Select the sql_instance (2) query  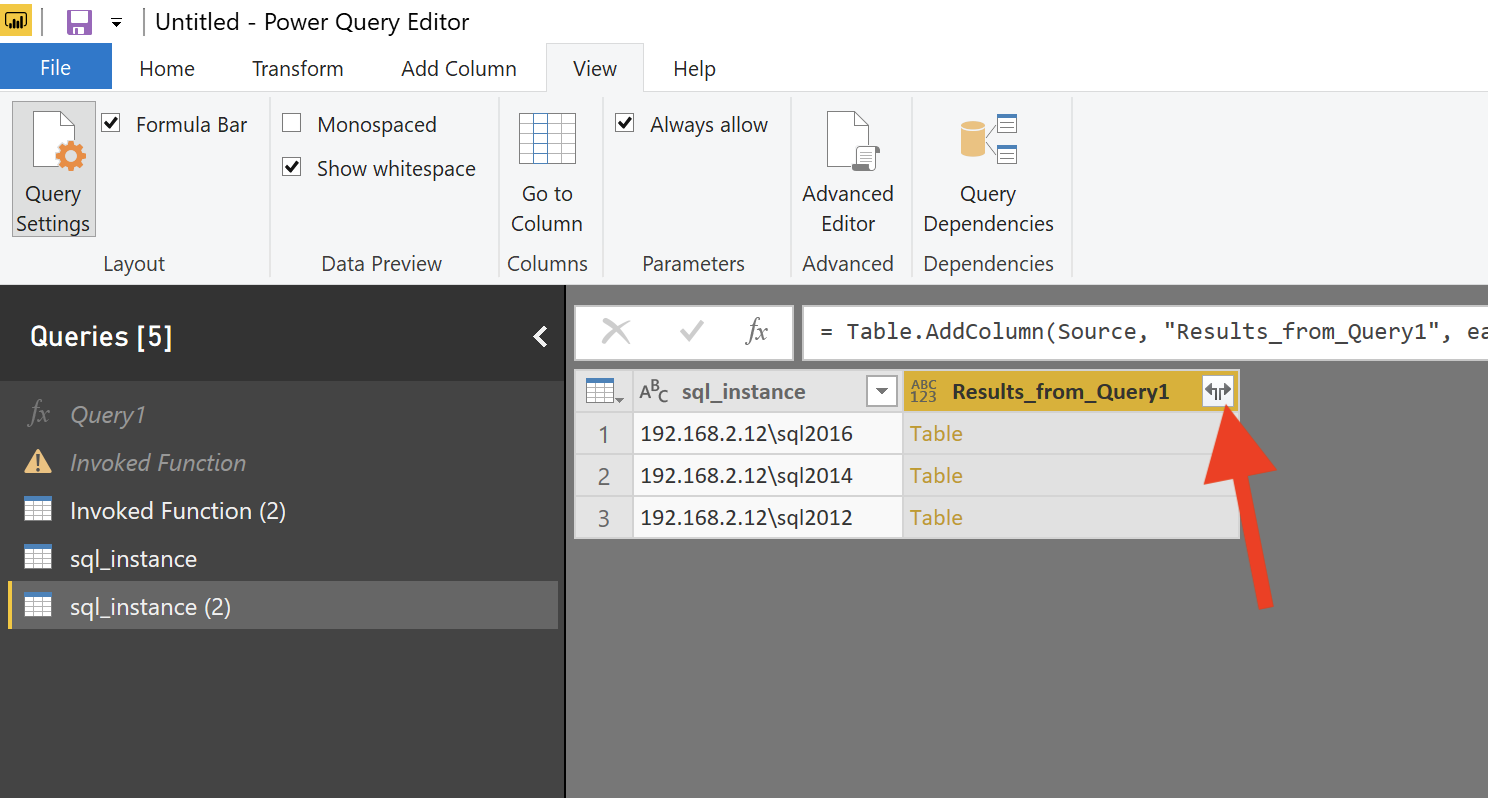coord(282,607)
